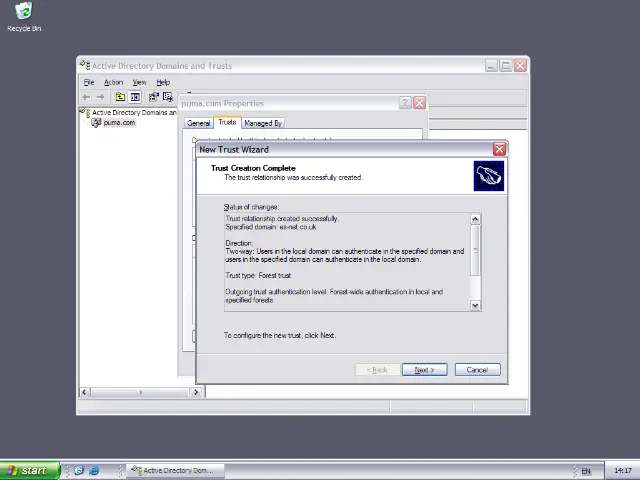Click 'To configure the new trust' instruction text
The width and height of the screenshot is (640, 480).
pos(280,336)
